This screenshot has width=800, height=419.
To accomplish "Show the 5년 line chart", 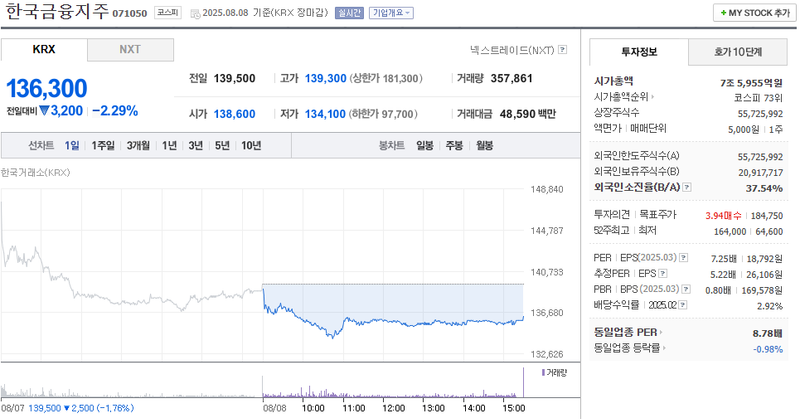I will (x=222, y=145).
